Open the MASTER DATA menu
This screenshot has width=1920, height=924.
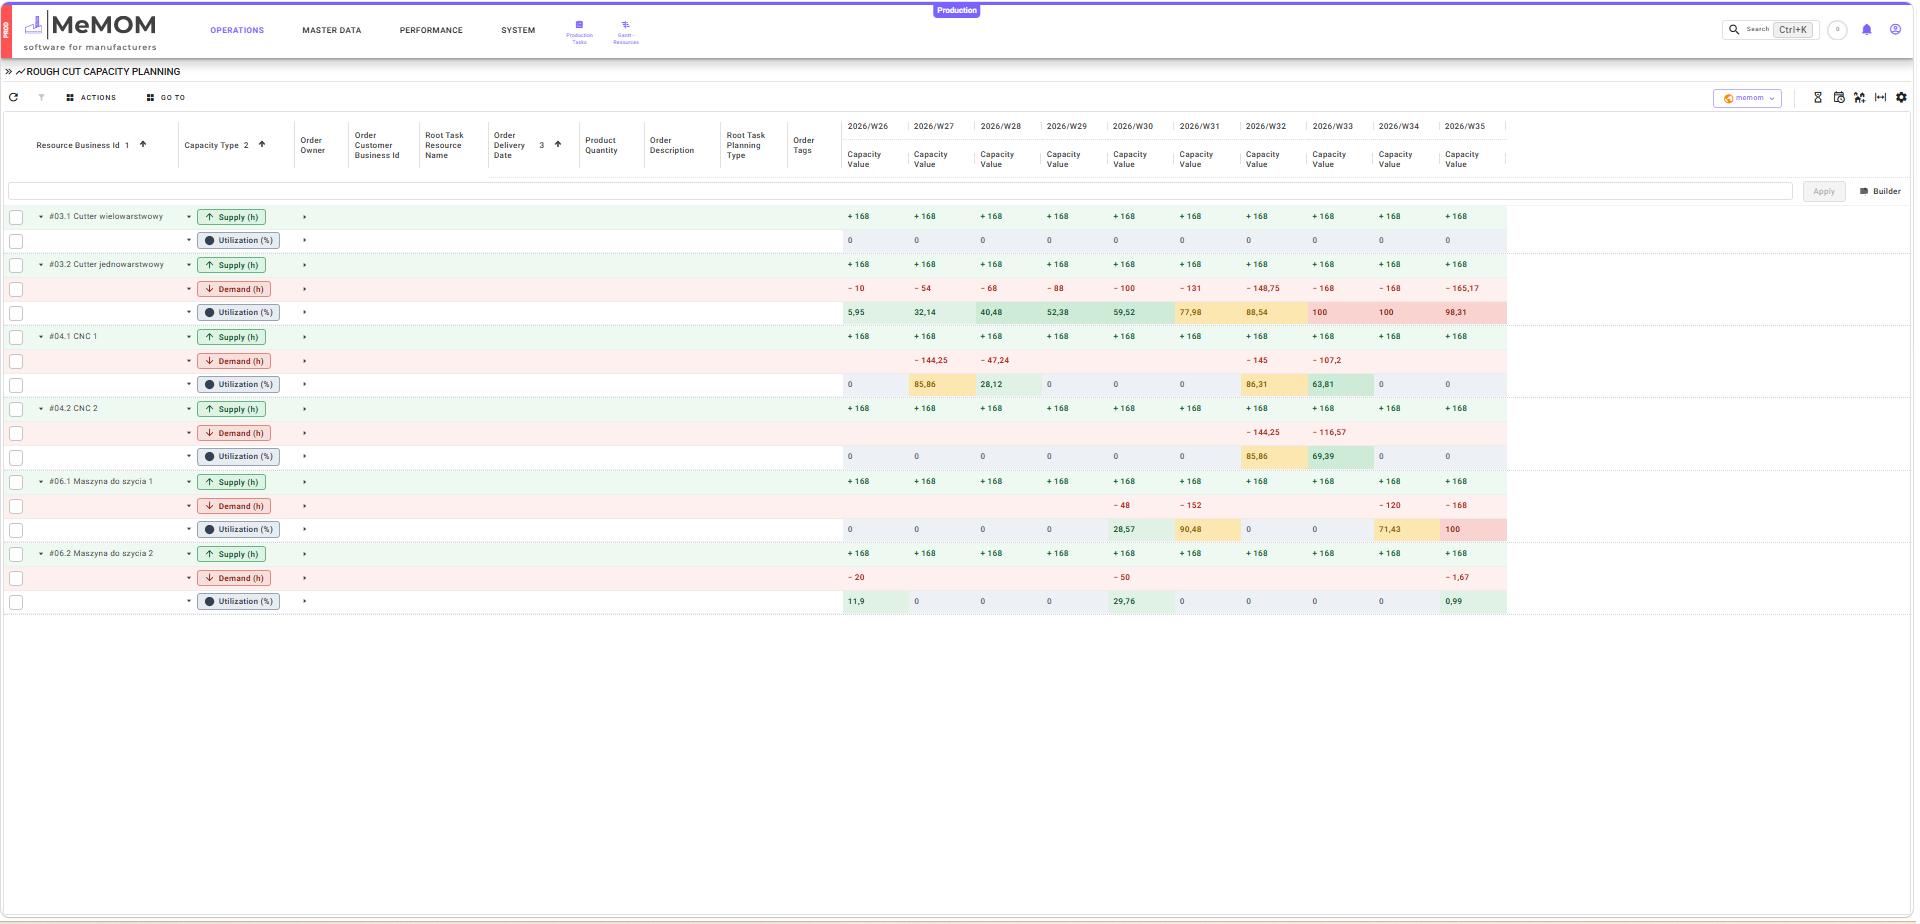click(332, 30)
